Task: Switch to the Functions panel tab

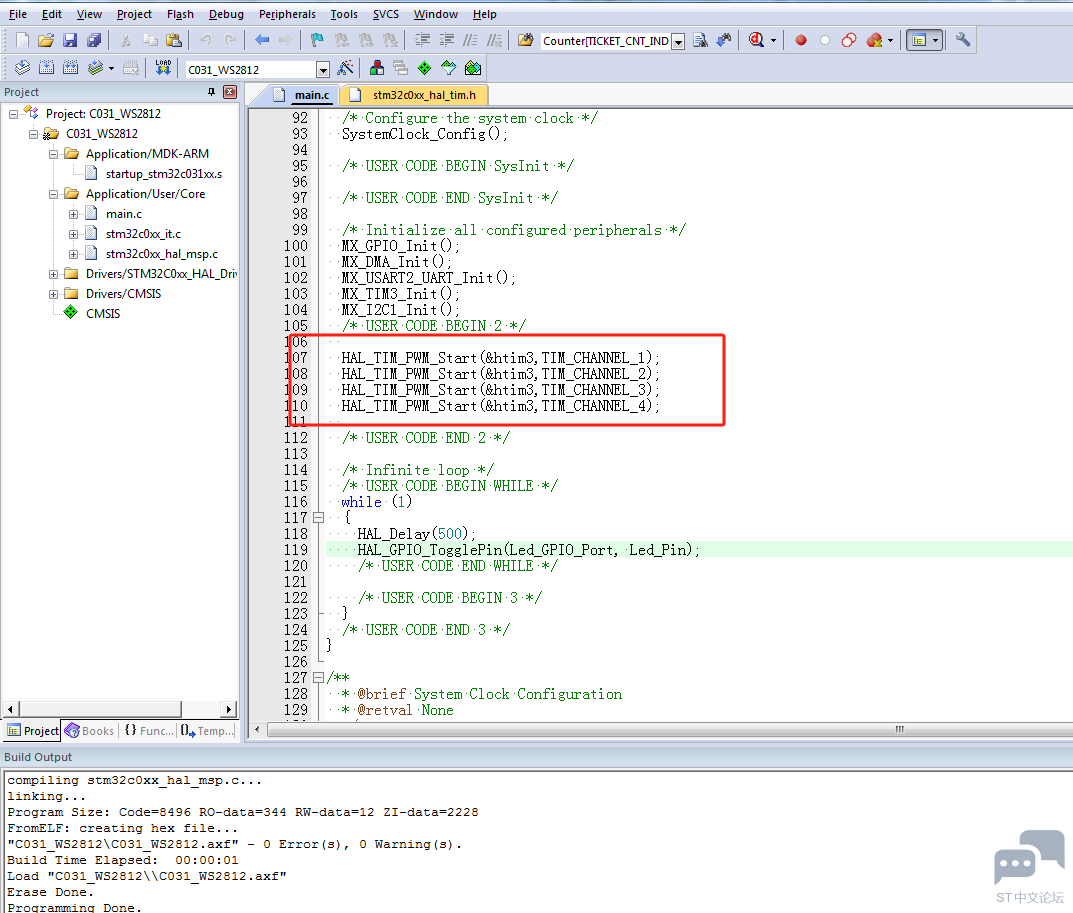Action: [x=149, y=731]
